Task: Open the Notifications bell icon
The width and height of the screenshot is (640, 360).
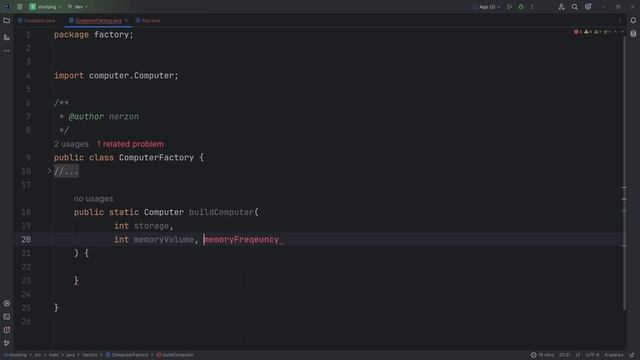Action: pos(633,20)
